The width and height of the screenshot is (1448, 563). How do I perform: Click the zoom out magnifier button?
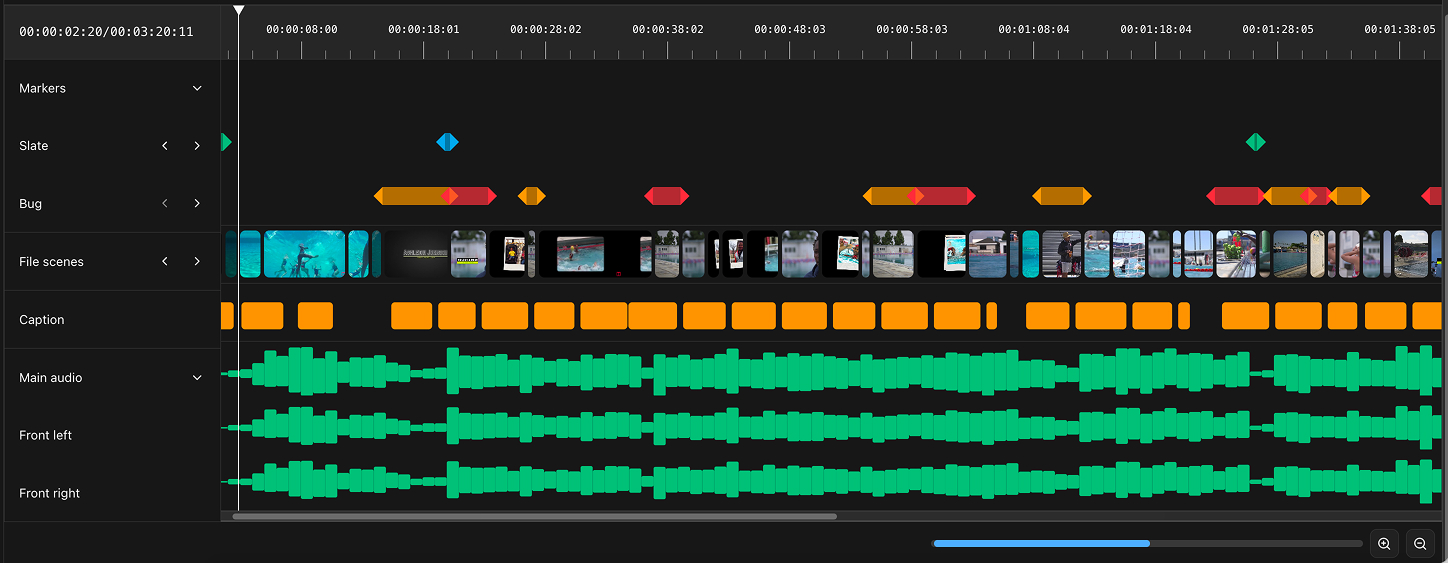click(x=1420, y=544)
